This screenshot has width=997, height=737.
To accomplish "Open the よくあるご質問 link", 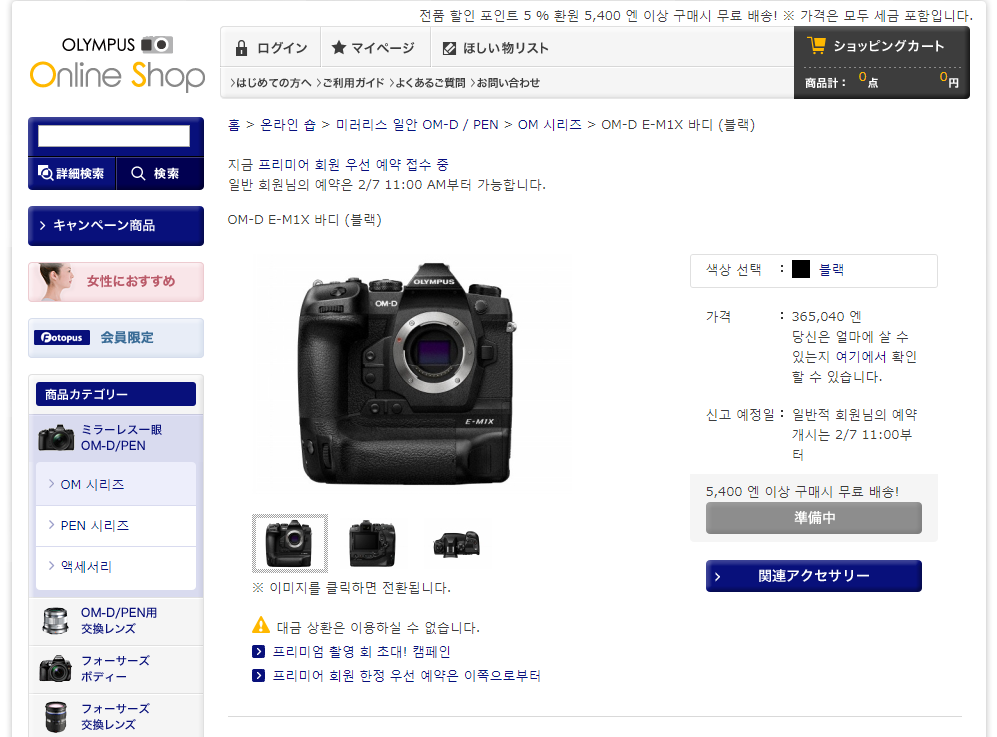I will pyautogui.click(x=427, y=83).
